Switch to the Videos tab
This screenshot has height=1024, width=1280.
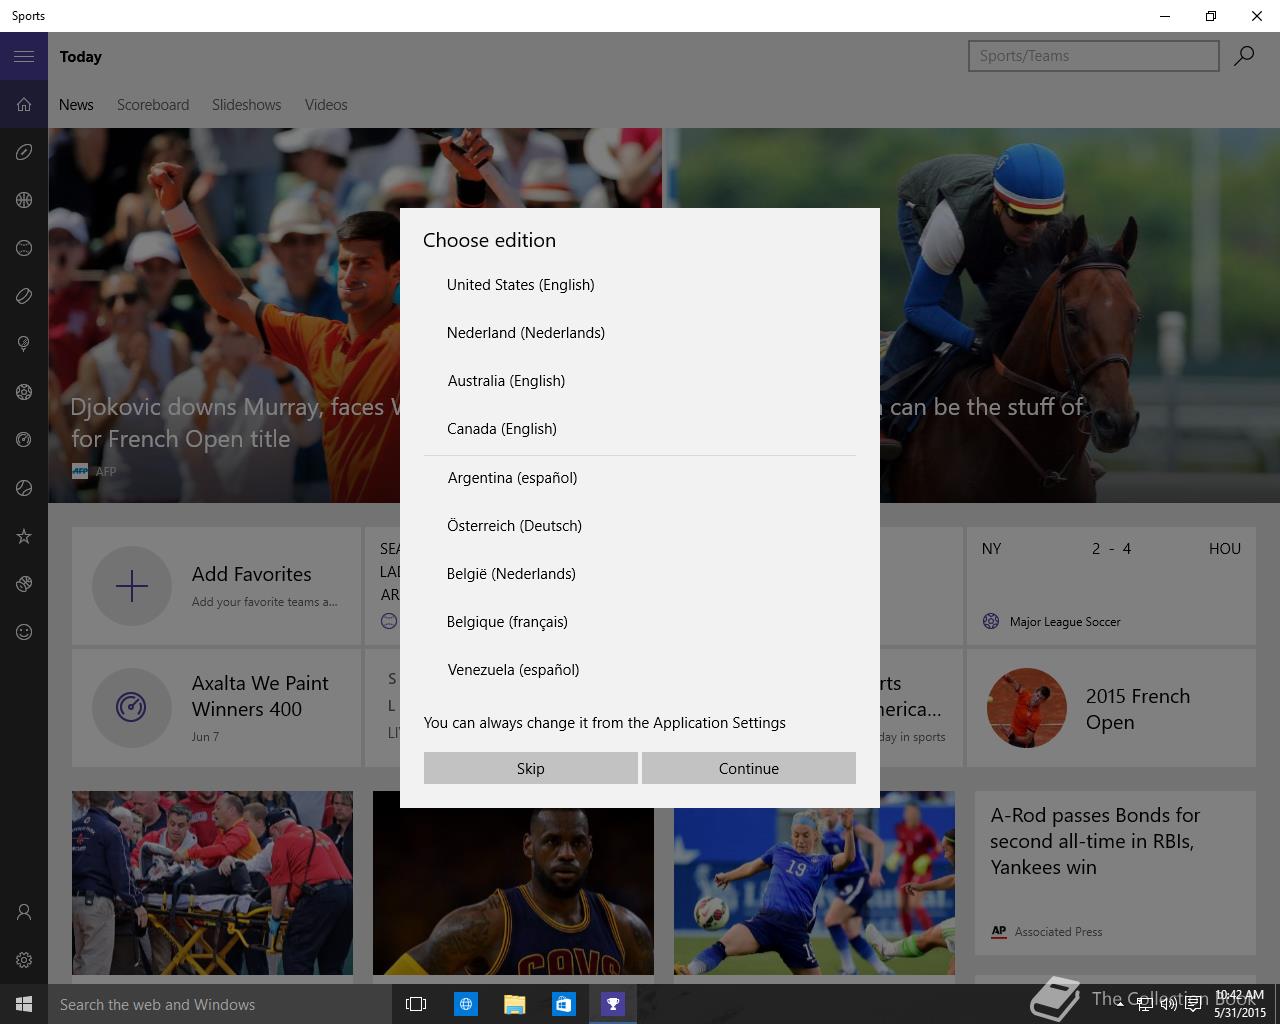[326, 105]
